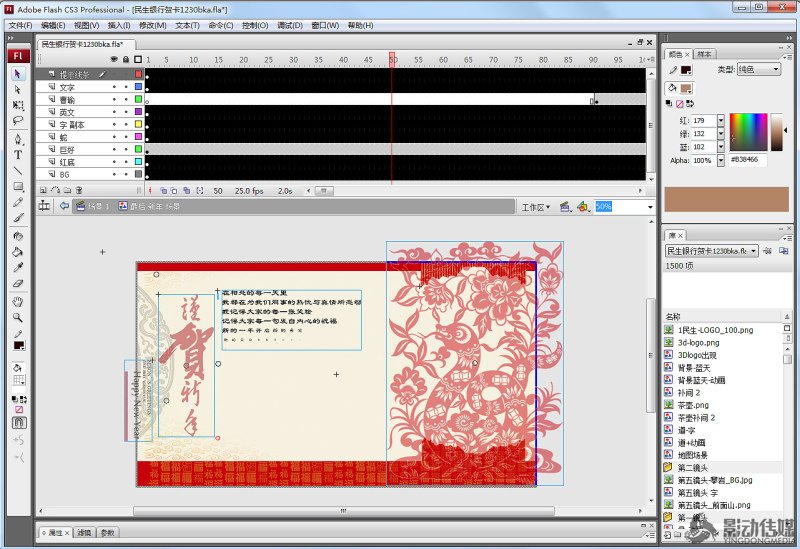This screenshot has width=800, height=549.
Task: Open the stage zoom 50% dropdown
Action: pyautogui.click(x=650, y=207)
